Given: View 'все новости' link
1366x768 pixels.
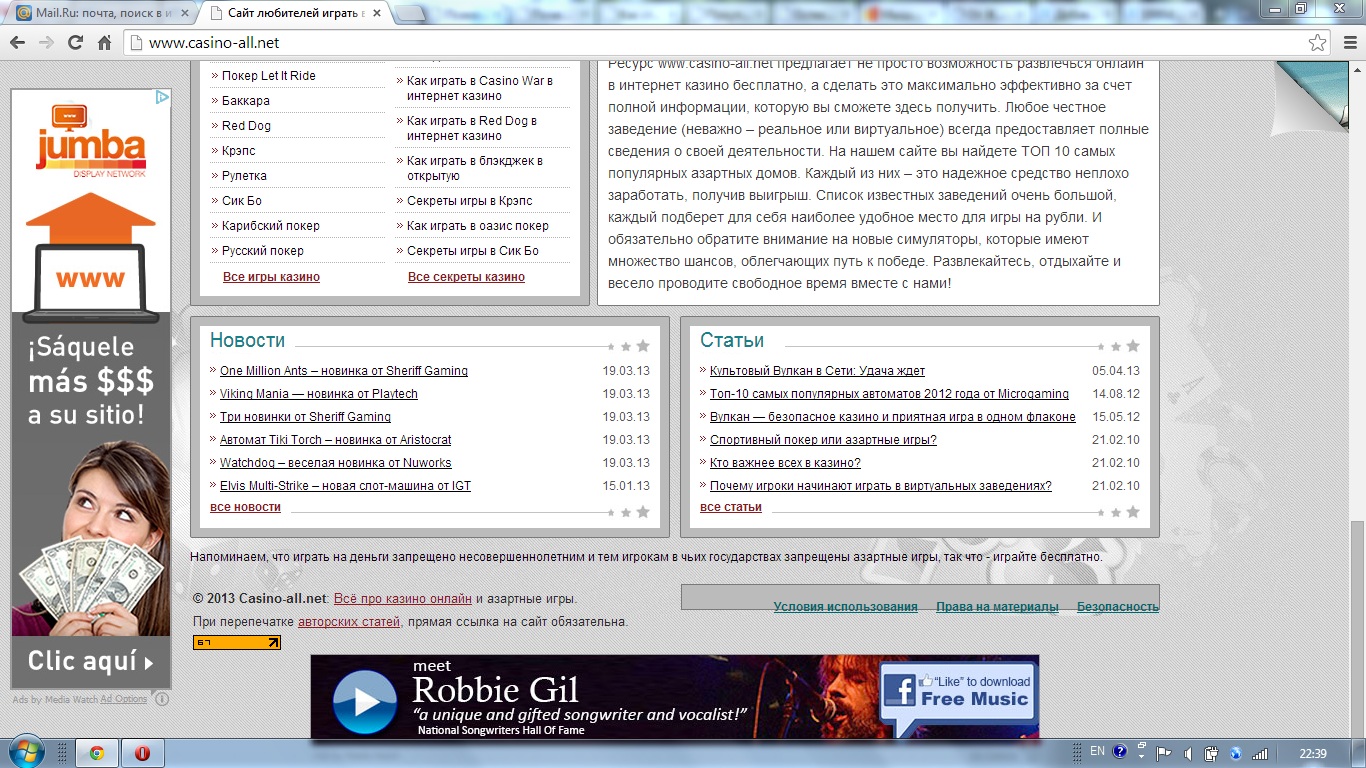Looking at the screenshot, I should click(245, 507).
